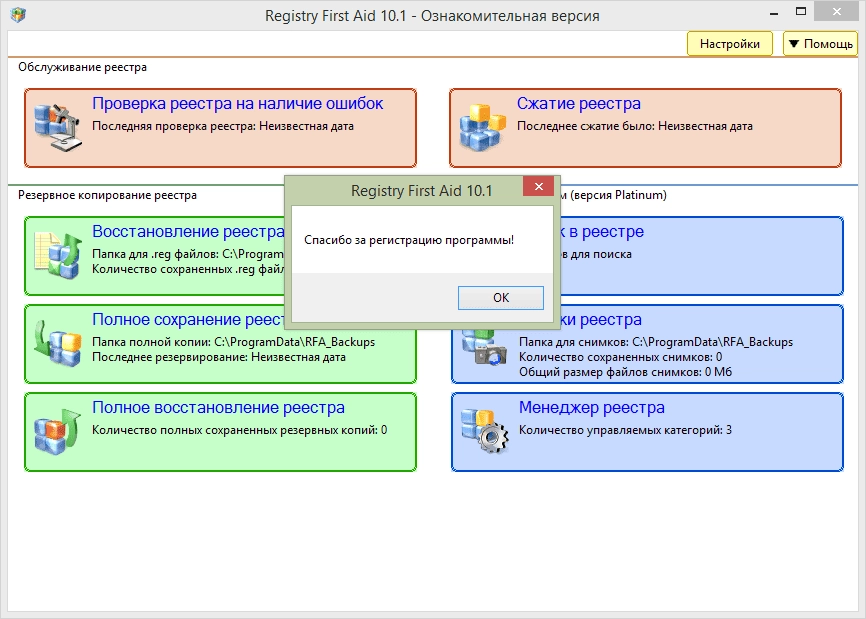Open the Настройки settings button

point(729,44)
